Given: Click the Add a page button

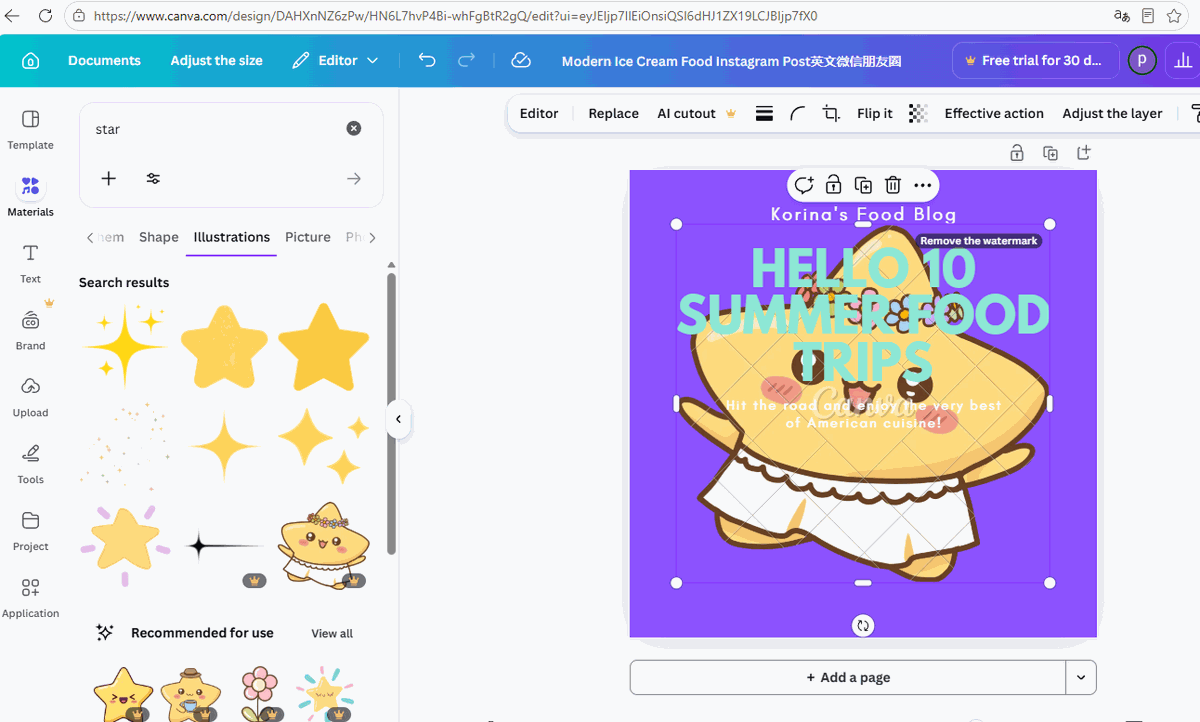Looking at the screenshot, I should tap(848, 677).
